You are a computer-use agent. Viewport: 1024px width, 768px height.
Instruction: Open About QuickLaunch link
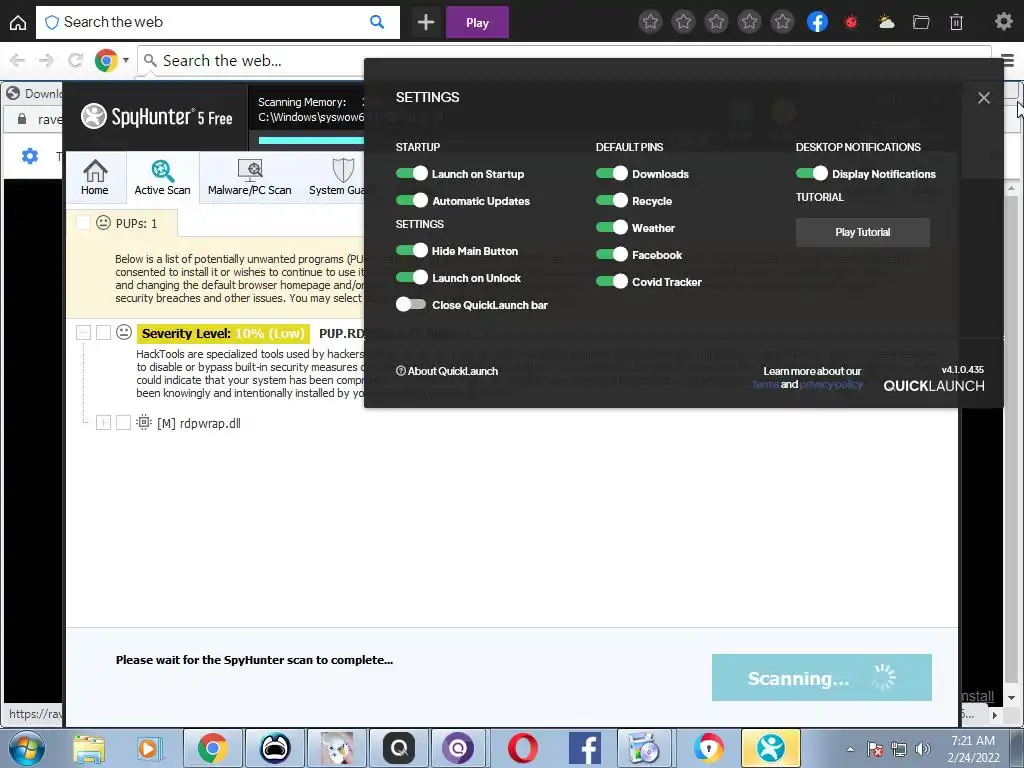click(x=447, y=371)
